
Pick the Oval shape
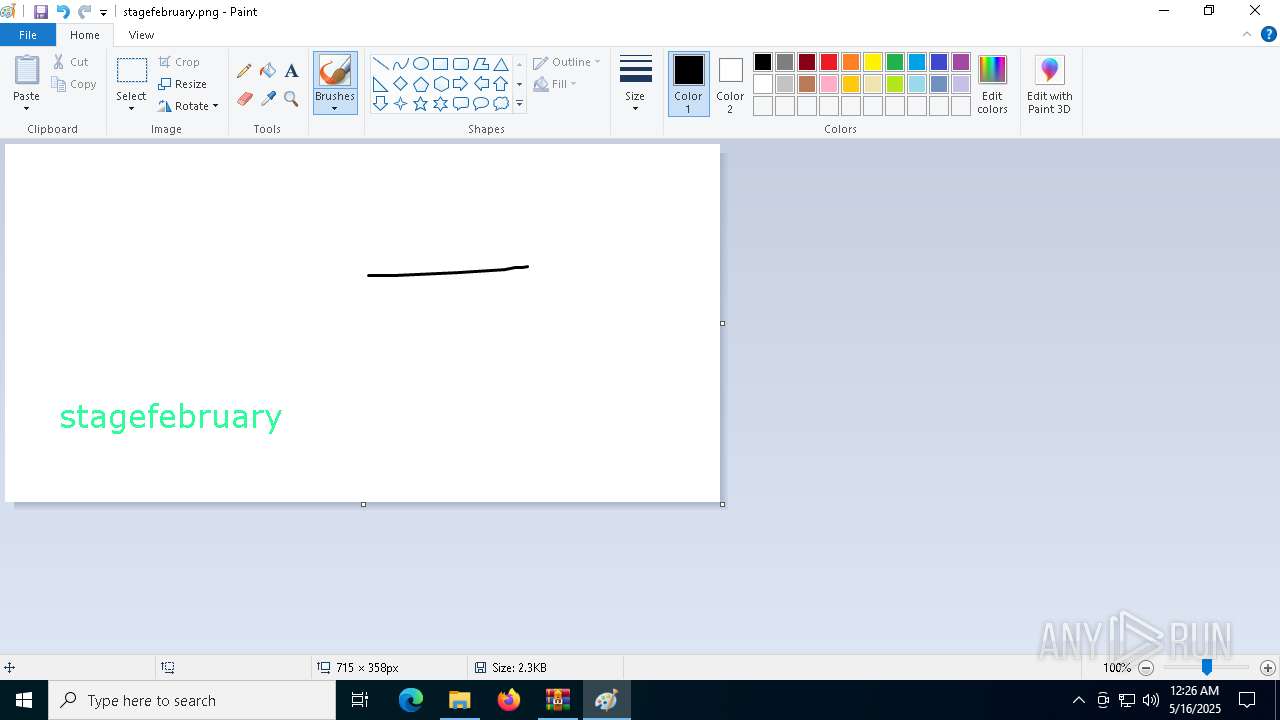(421, 64)
